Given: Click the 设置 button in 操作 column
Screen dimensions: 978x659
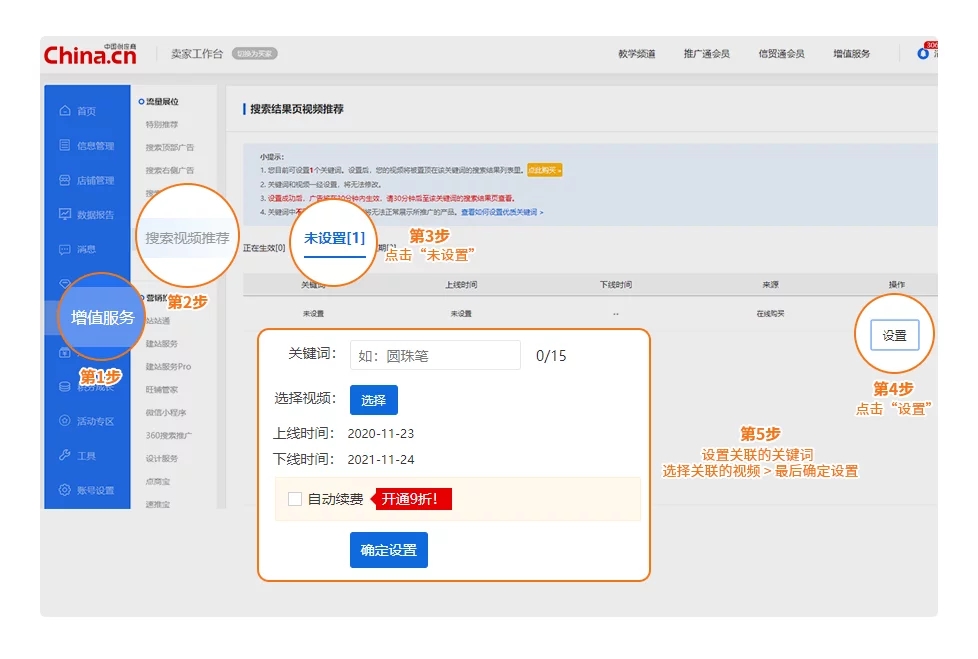Looking at the screenshot, I should click(x=894, y=336).
